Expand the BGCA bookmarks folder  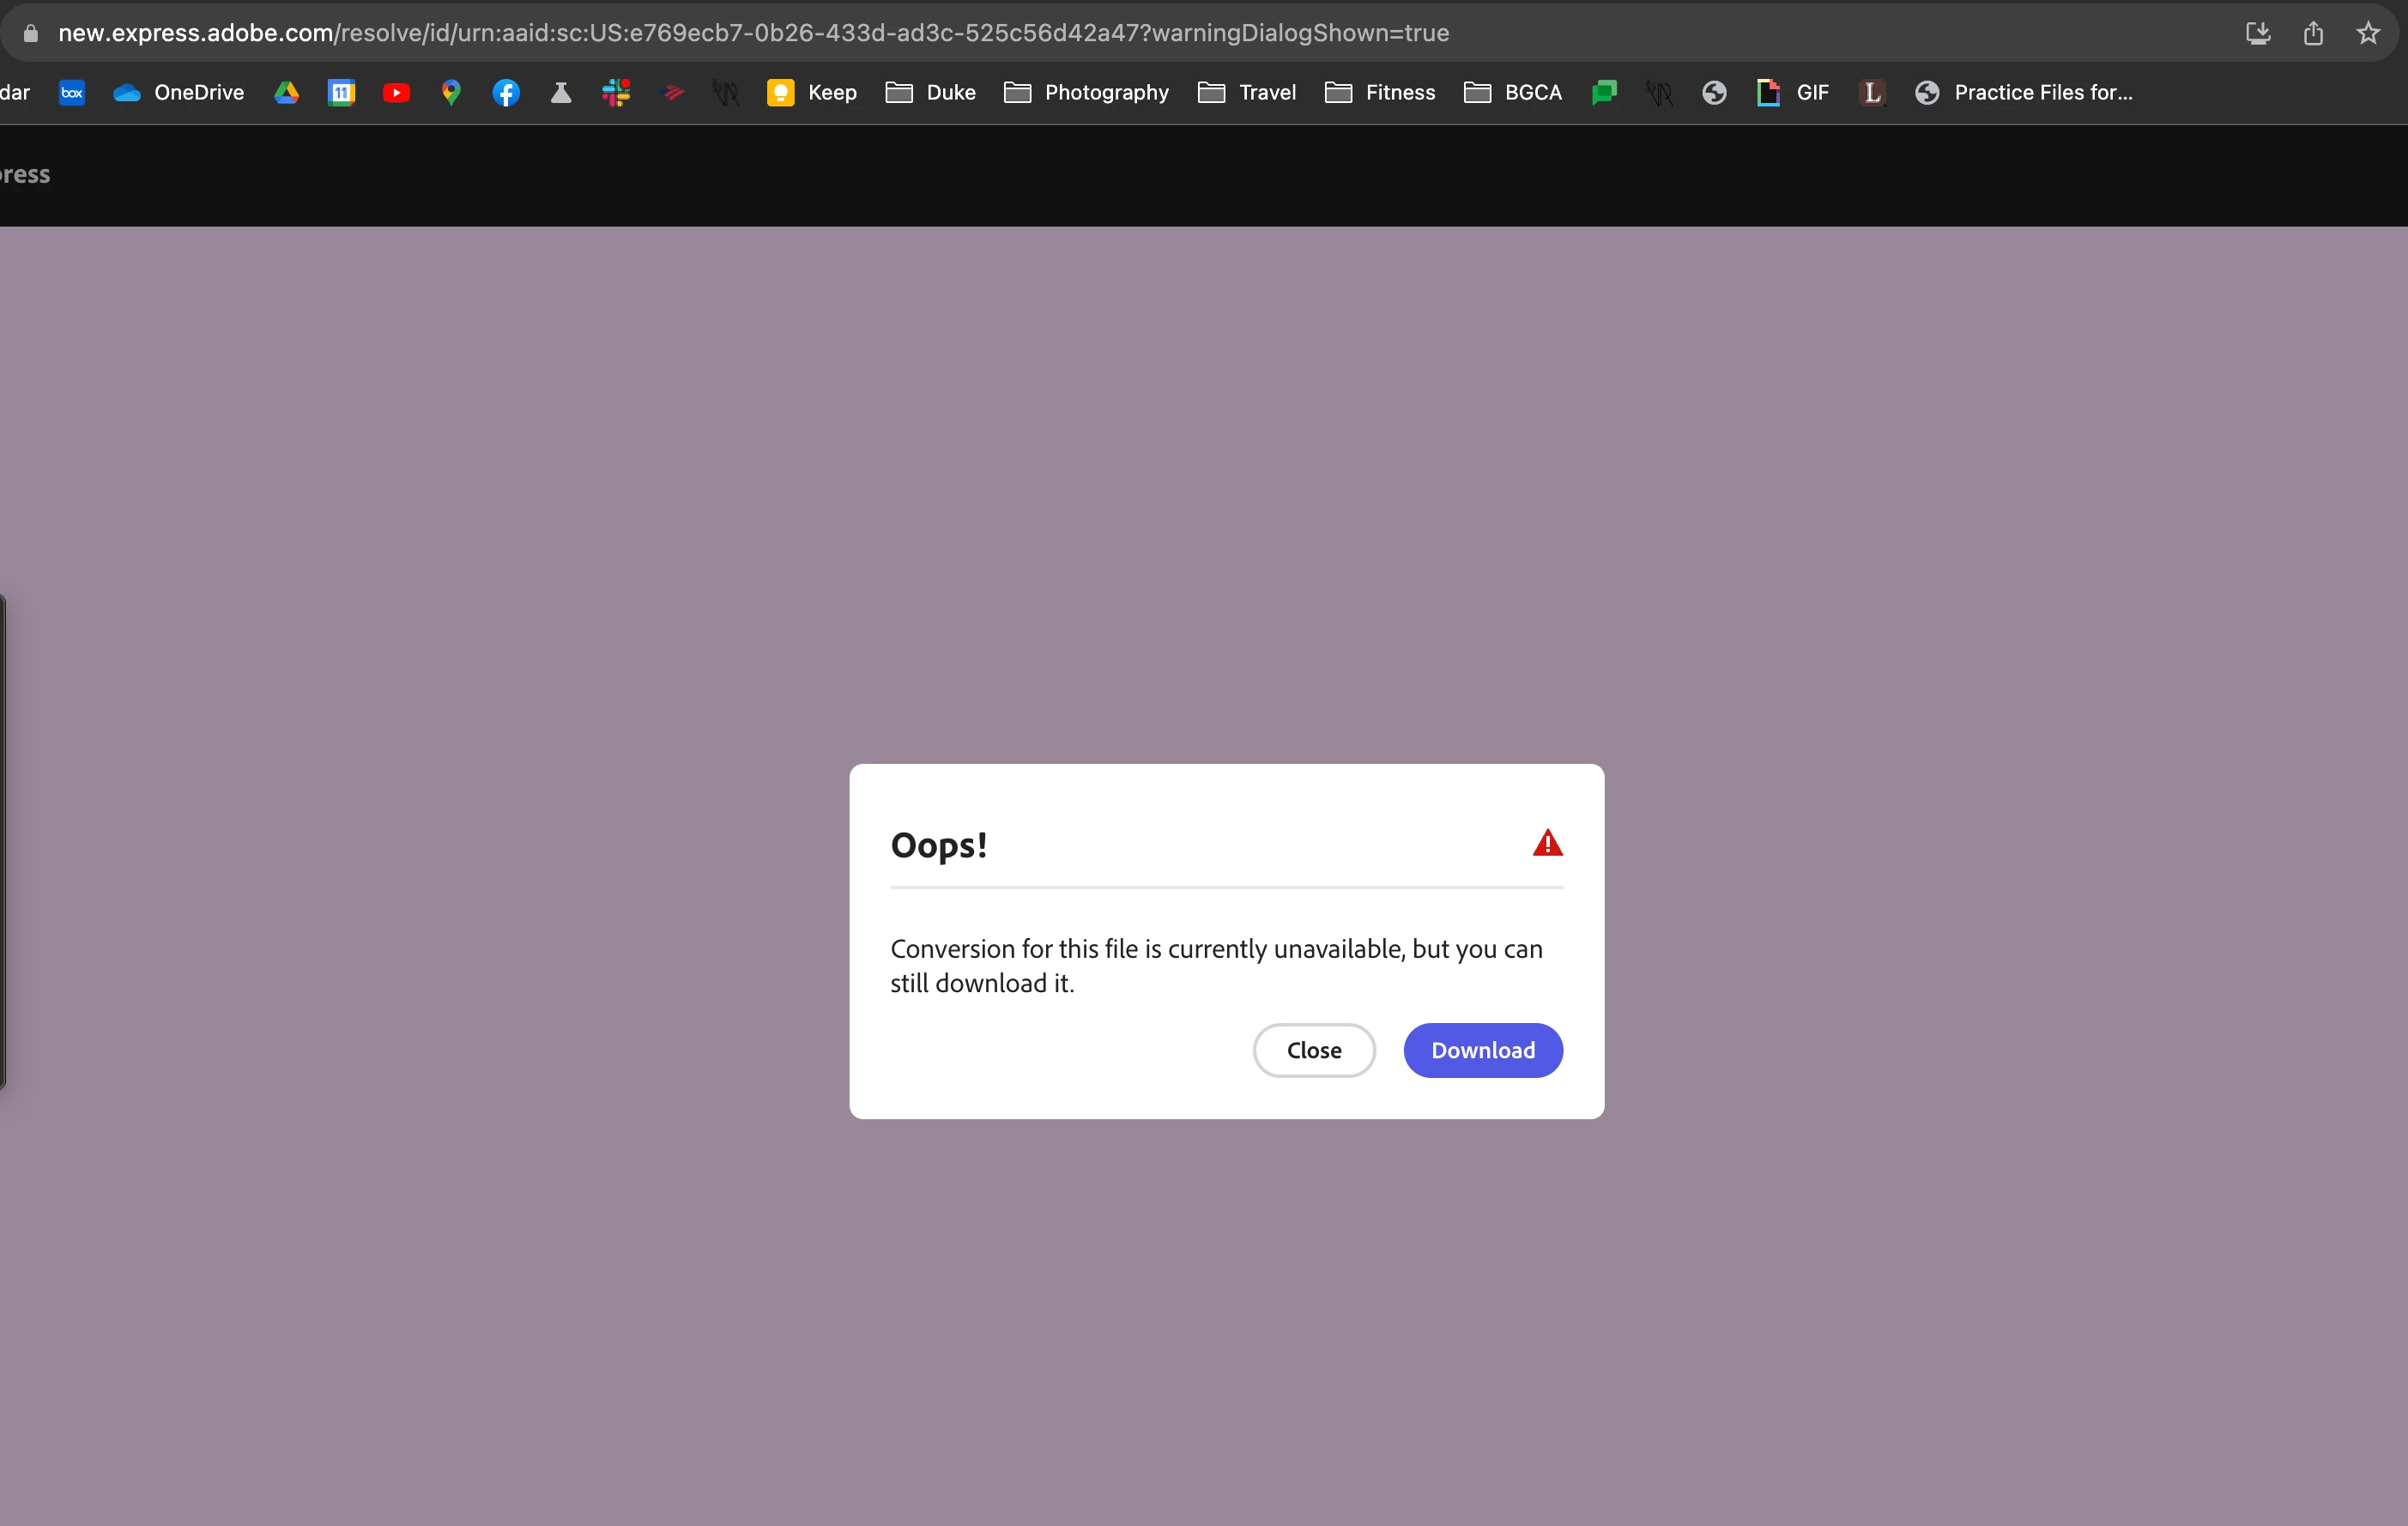click(1513, 92)
